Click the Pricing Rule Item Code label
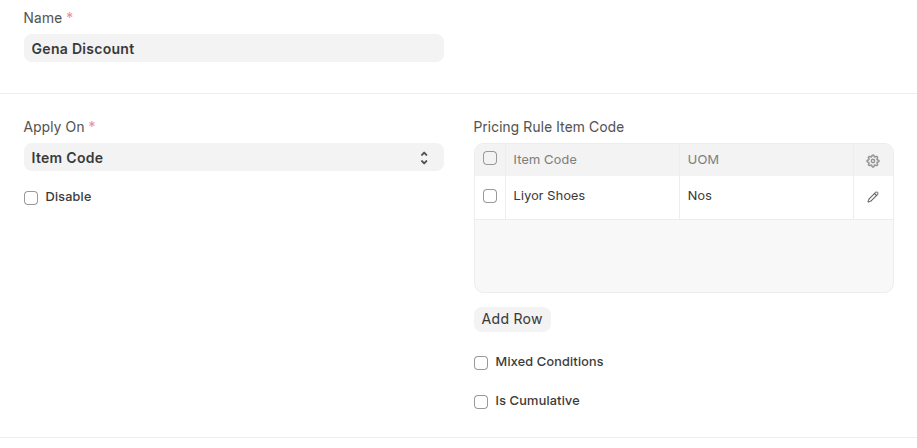Image resolution: width=917 pixels, height=448 pixels. click(x=548, y=127)
